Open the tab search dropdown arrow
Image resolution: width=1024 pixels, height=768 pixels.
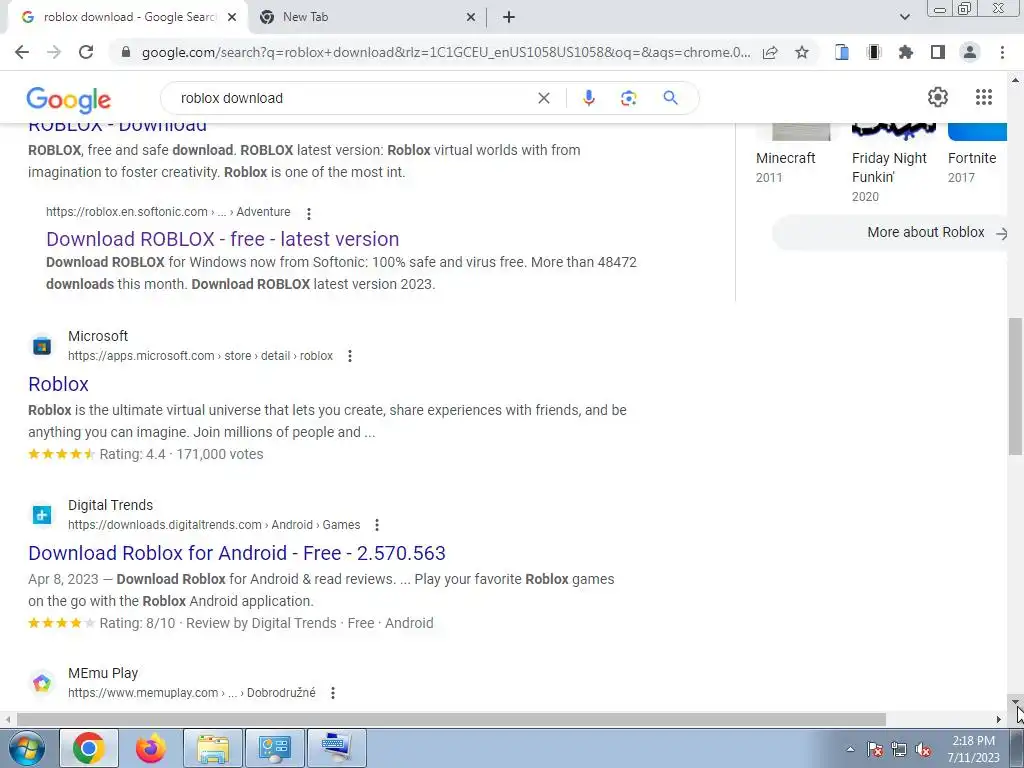[x=904, y=17]
